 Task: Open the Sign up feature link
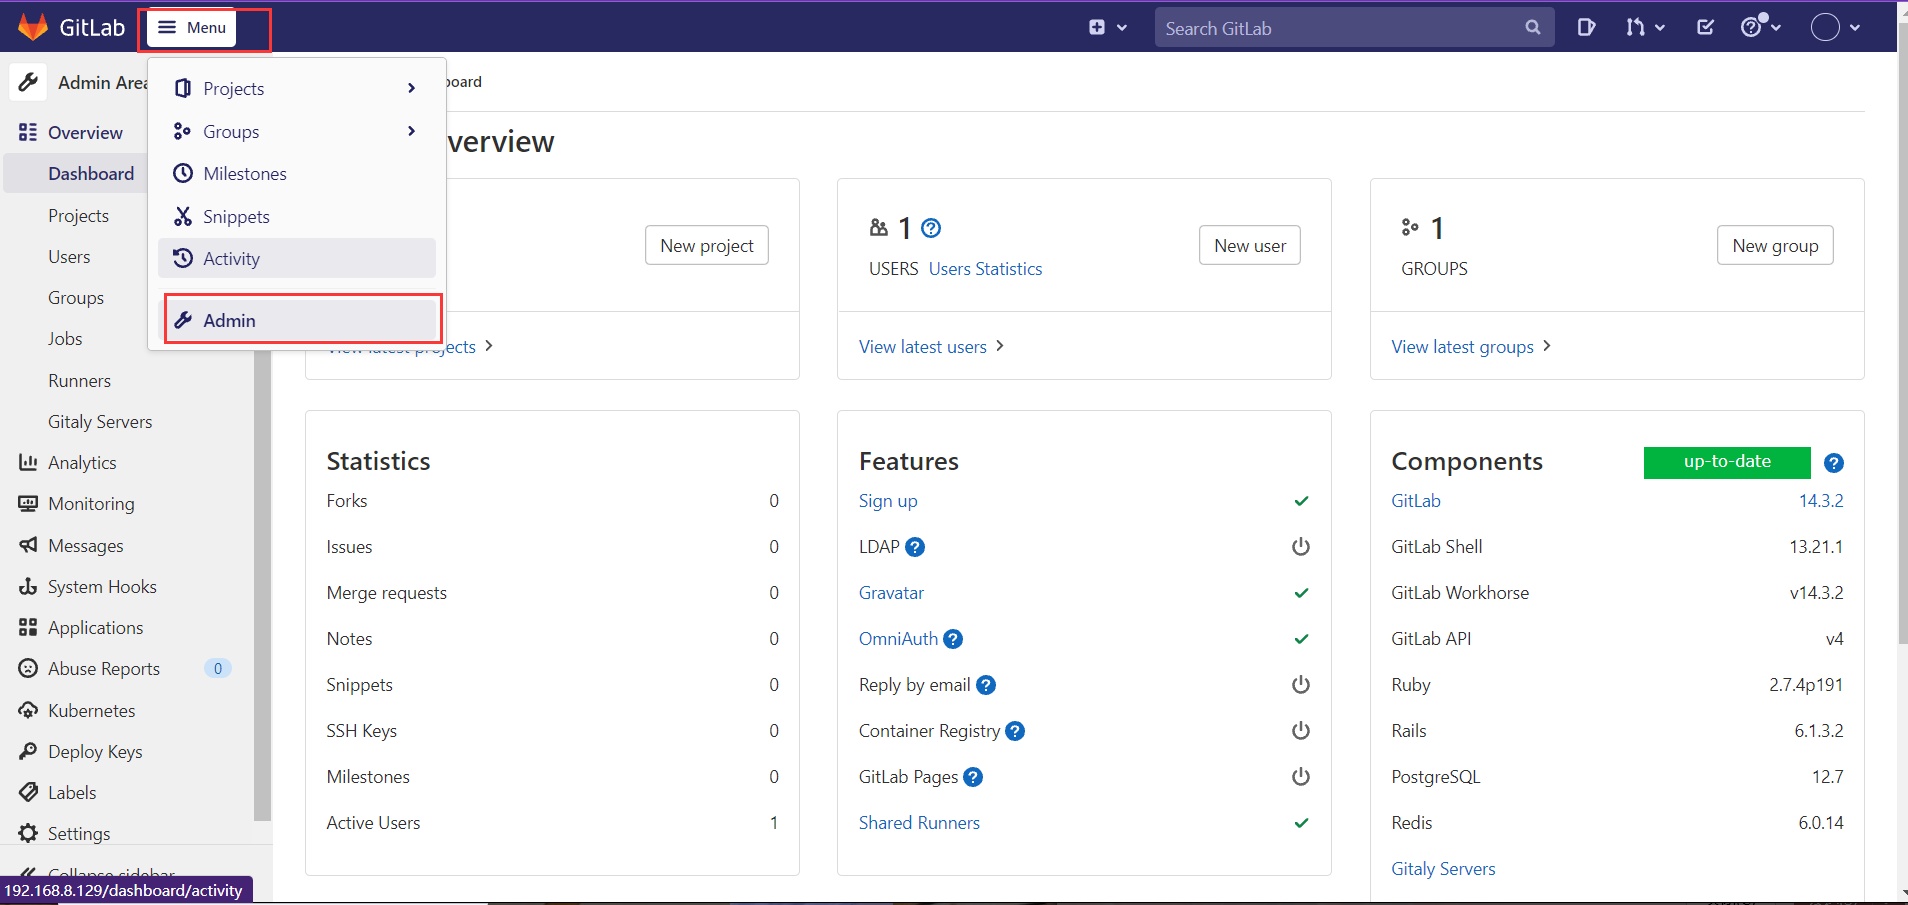click(888, 501)
